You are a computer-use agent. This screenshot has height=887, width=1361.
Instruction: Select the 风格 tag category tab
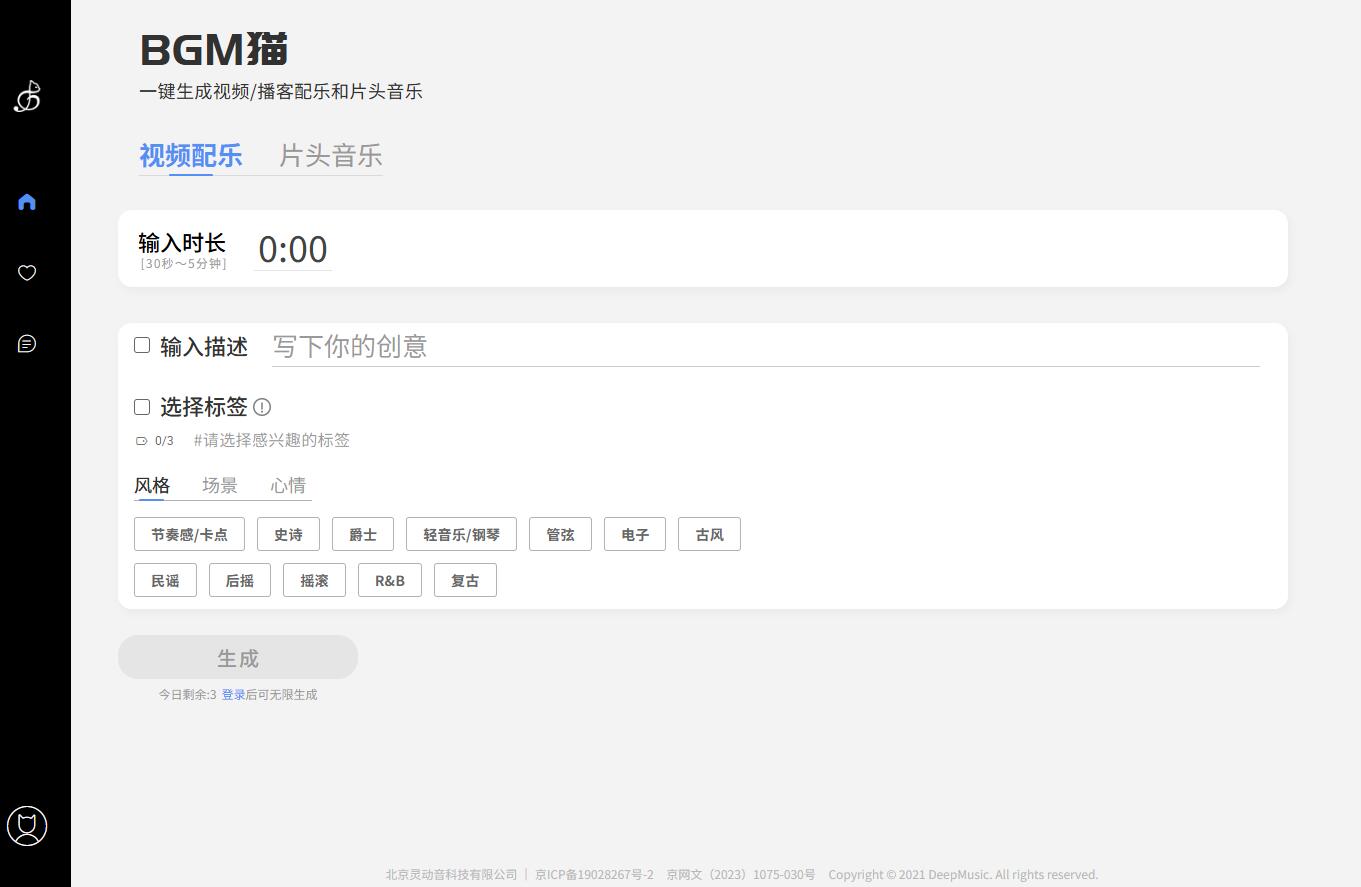152,486
